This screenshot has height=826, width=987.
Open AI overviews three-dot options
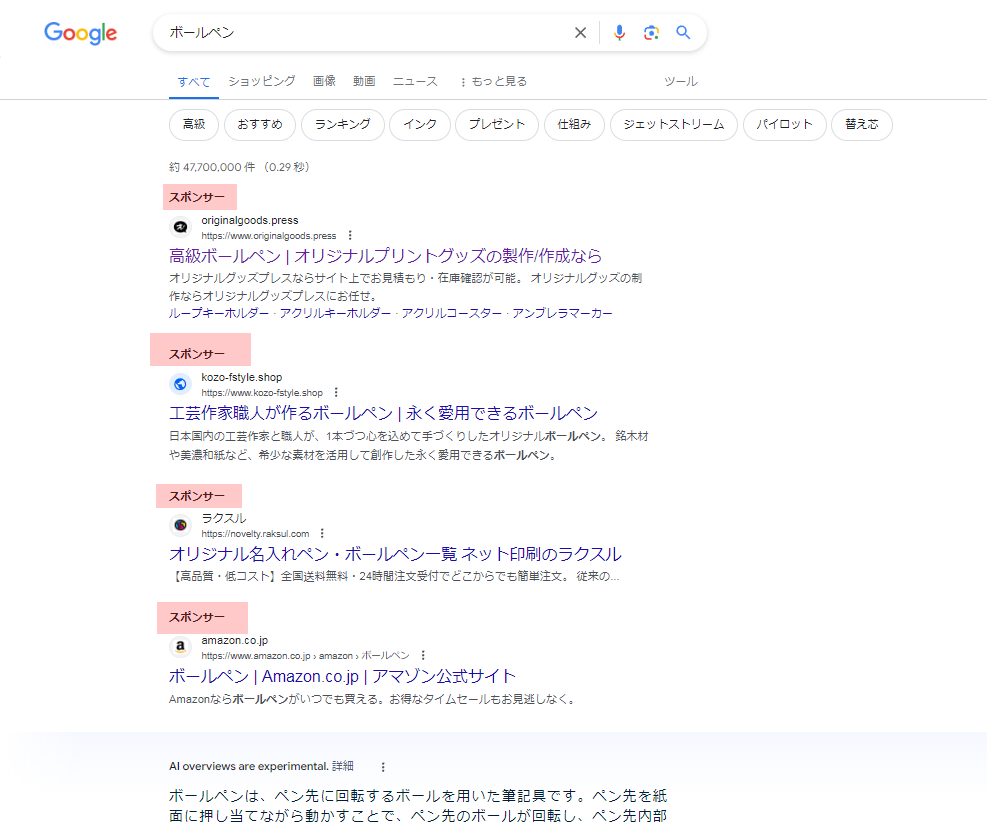[x=382, y=767]
